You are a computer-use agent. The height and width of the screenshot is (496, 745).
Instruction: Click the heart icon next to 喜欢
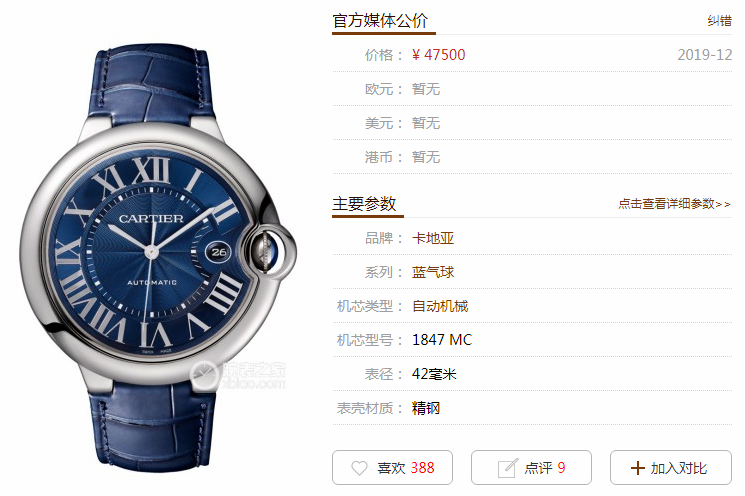pyautogui.click(x=359, y=468)
